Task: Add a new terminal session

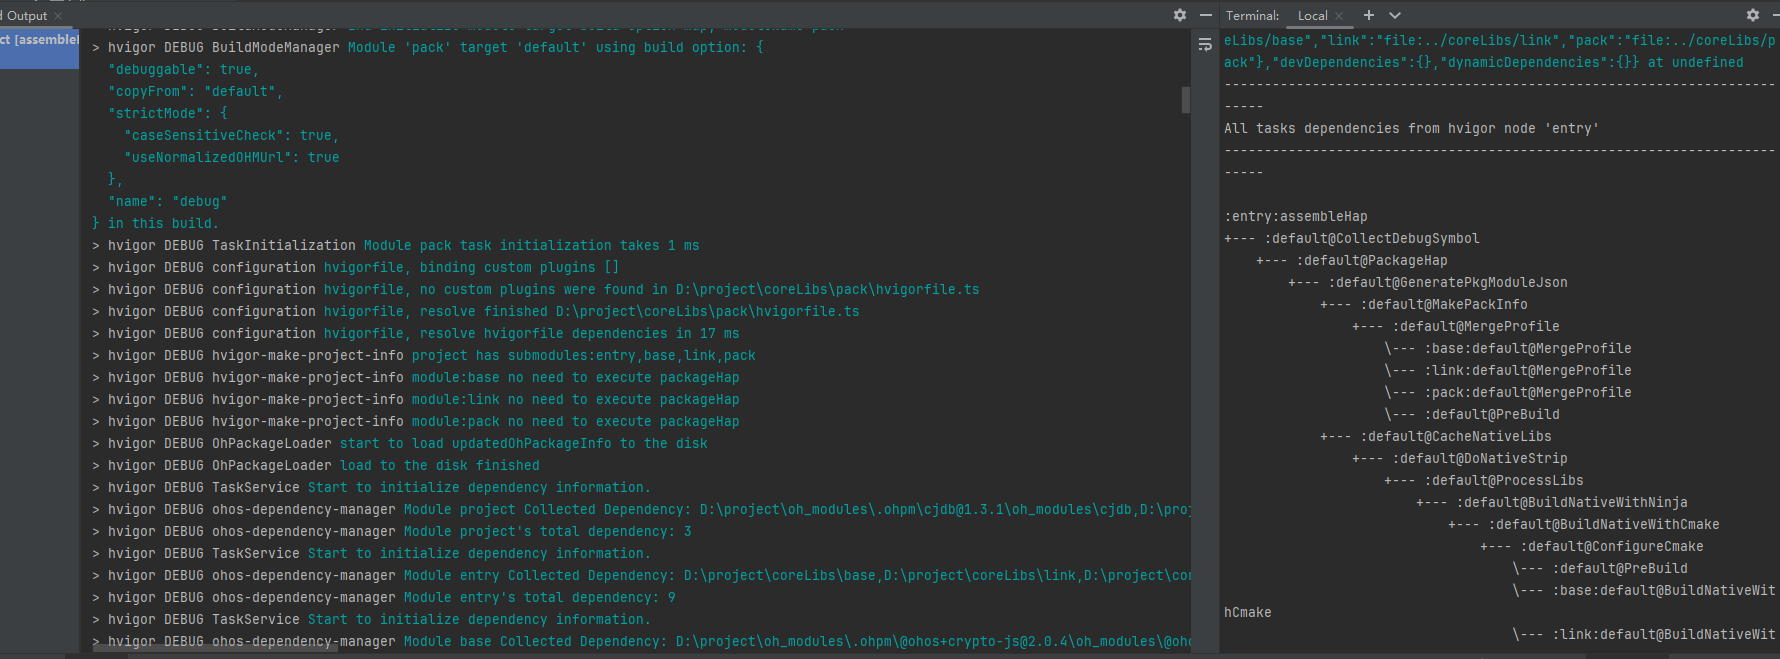Action: pos(1369,15)
